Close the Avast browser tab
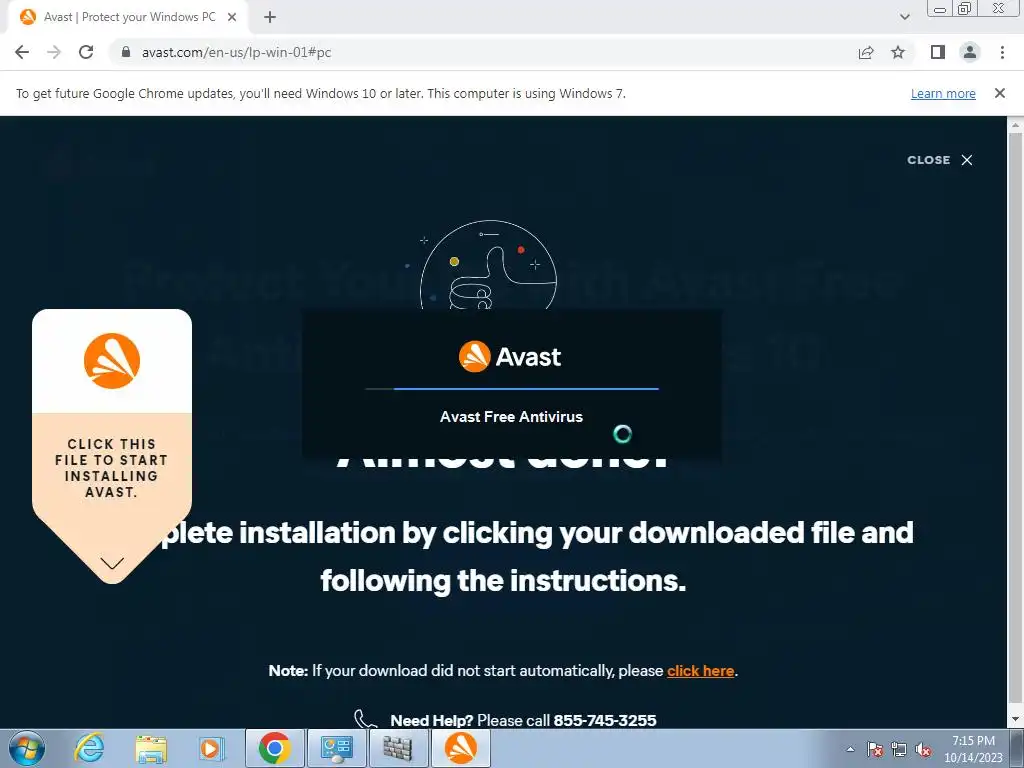Viewport: 1024px width, 768px height. tap(232, 17)
